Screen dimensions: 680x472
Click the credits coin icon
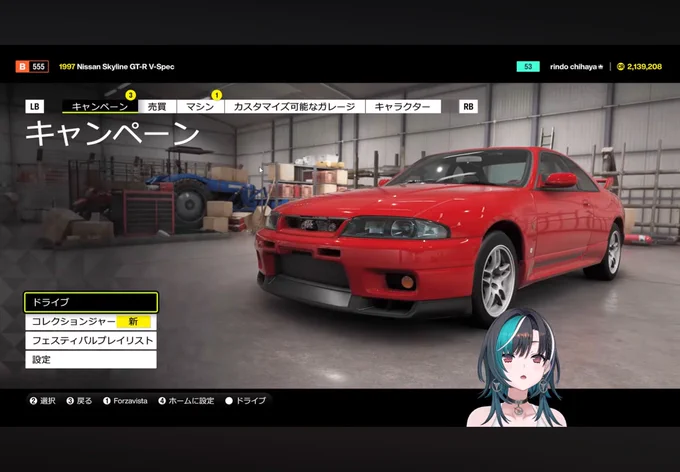click(x=621, y=67)
